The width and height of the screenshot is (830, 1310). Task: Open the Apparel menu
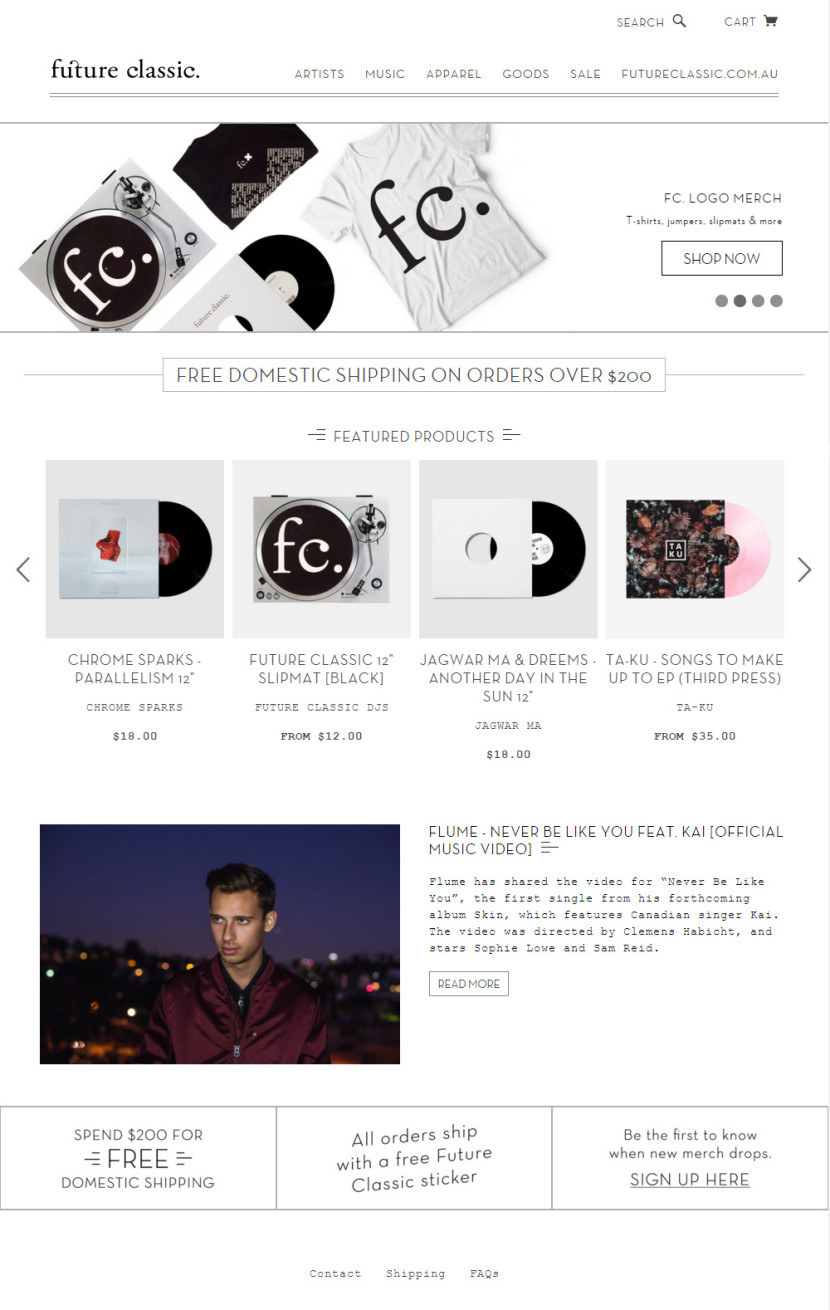454,74
